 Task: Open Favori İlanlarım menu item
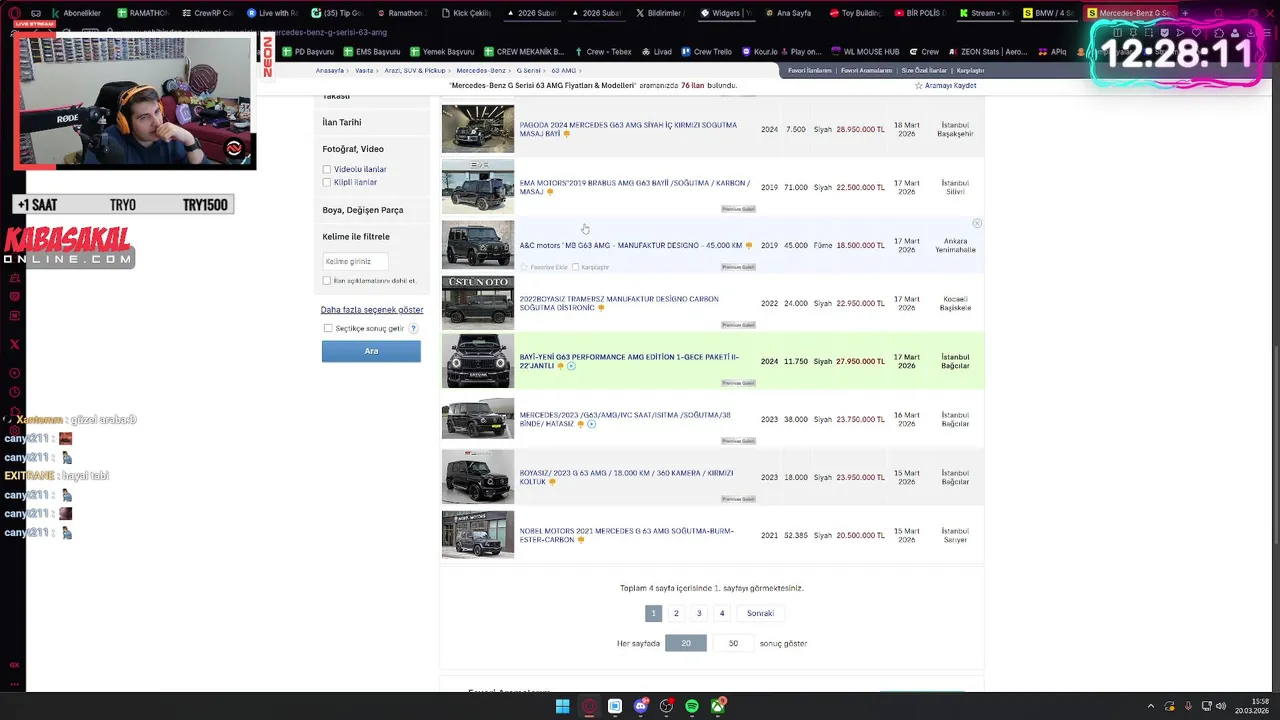(810, 71)
